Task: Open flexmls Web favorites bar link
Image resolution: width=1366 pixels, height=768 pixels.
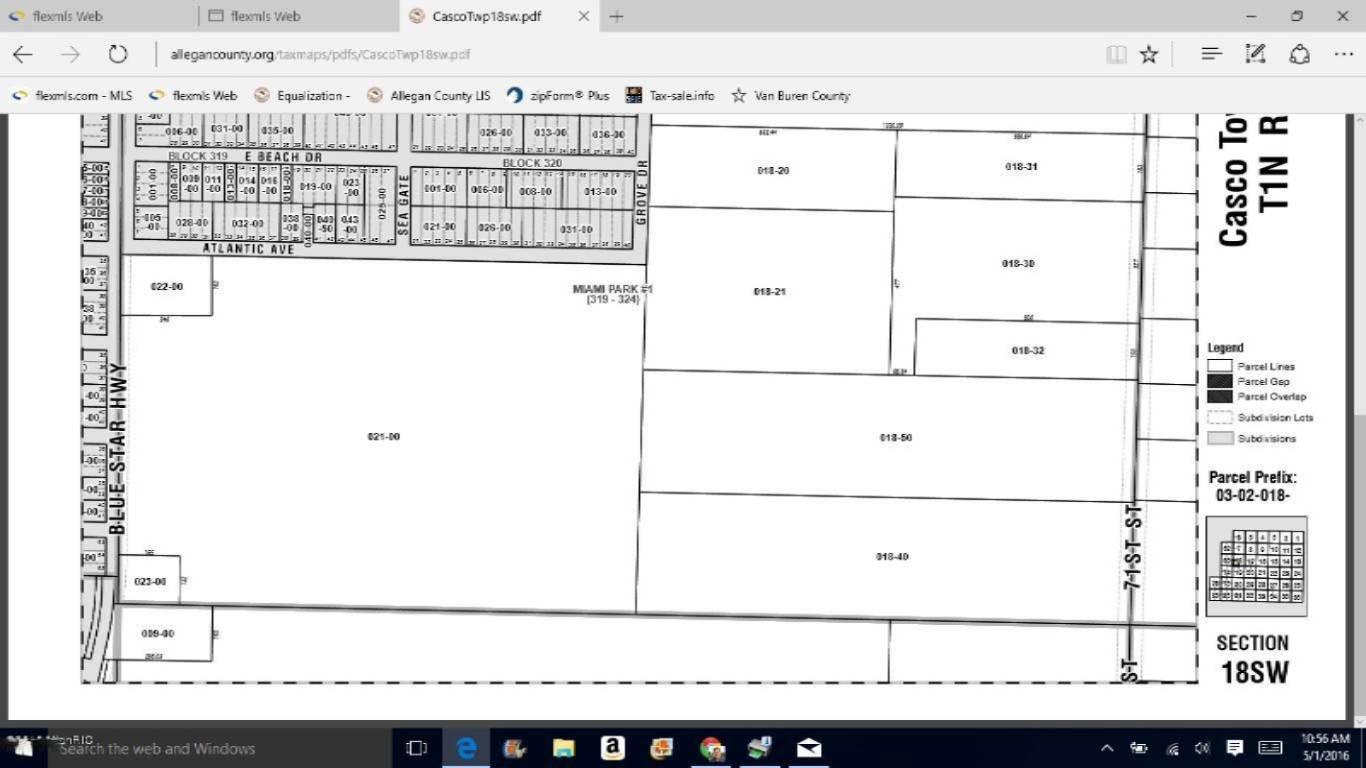Action: tap(193, 95)
